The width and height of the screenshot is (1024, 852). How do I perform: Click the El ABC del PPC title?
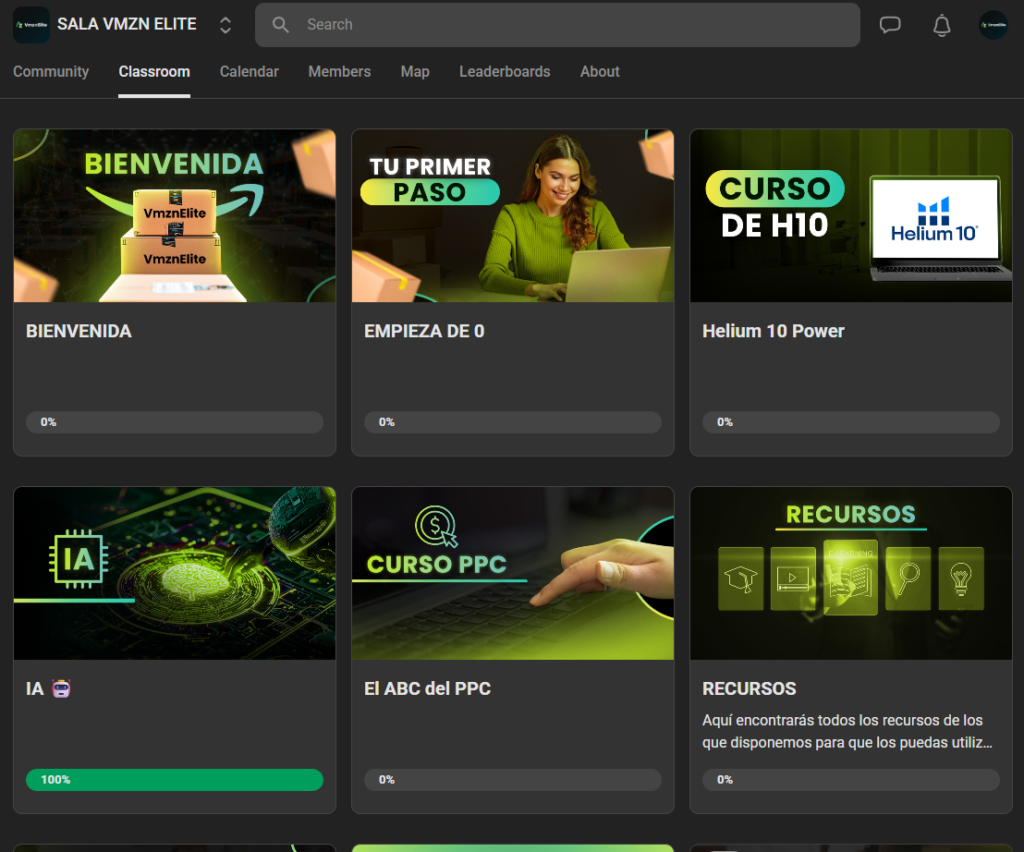point(427,689)
